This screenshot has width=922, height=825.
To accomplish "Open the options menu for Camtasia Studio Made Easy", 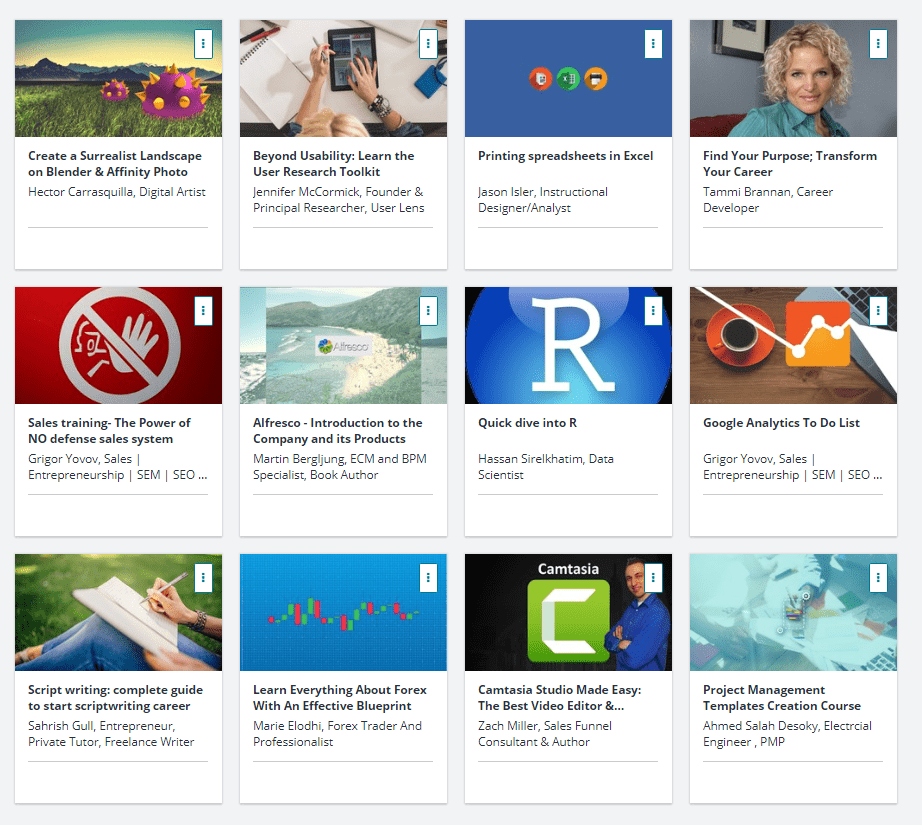I will [x=653, y=577].
